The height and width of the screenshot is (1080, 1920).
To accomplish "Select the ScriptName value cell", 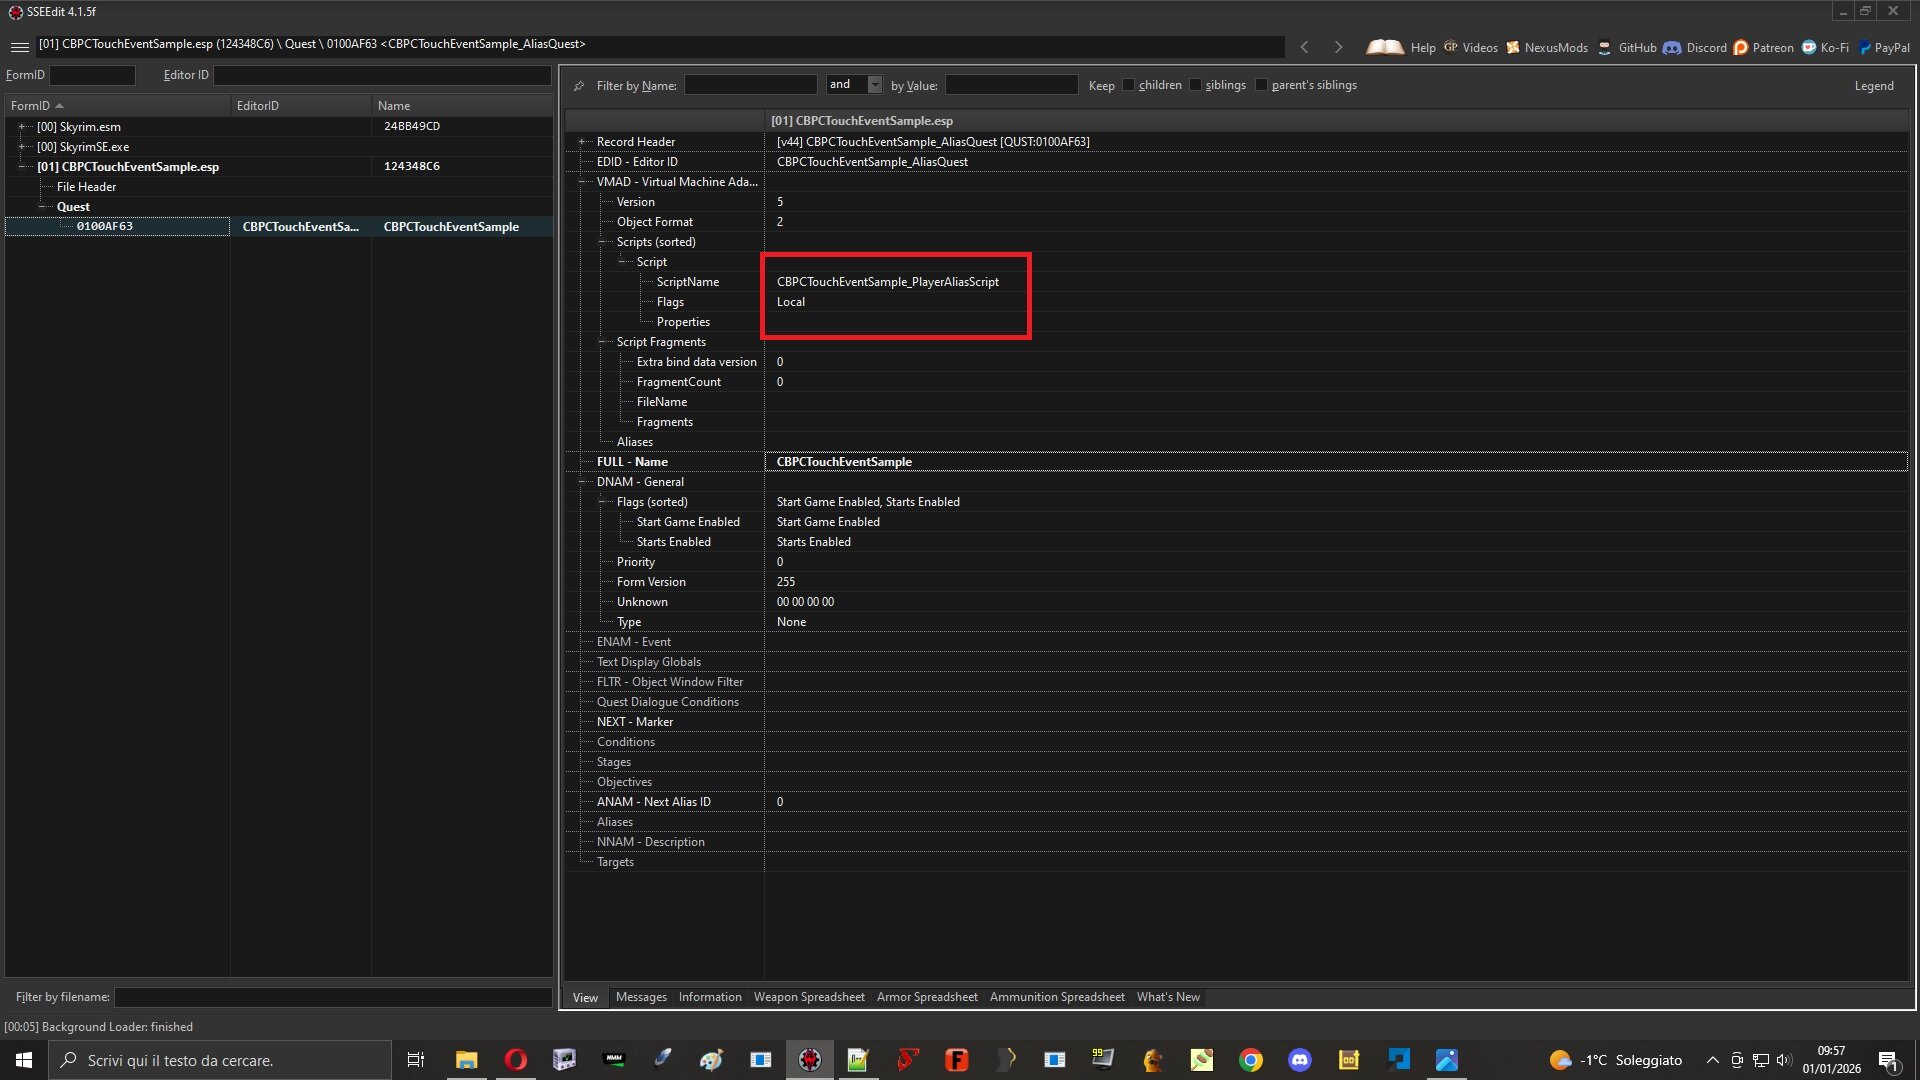I will tap(1336, 282).
